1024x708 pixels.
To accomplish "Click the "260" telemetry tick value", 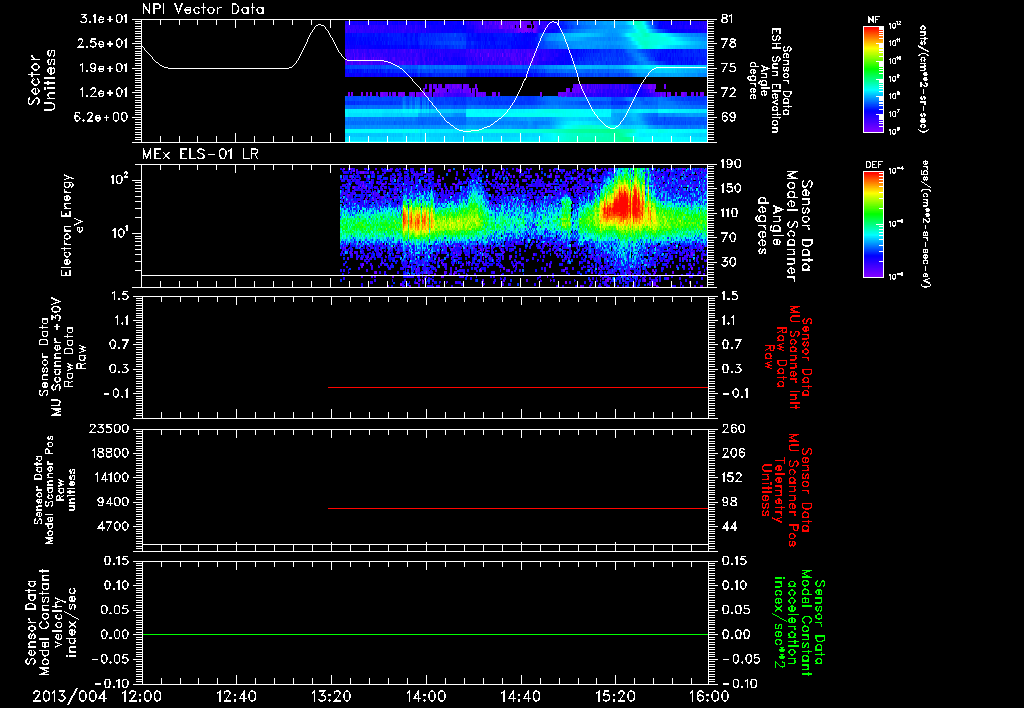I will [x=733, y=428].
